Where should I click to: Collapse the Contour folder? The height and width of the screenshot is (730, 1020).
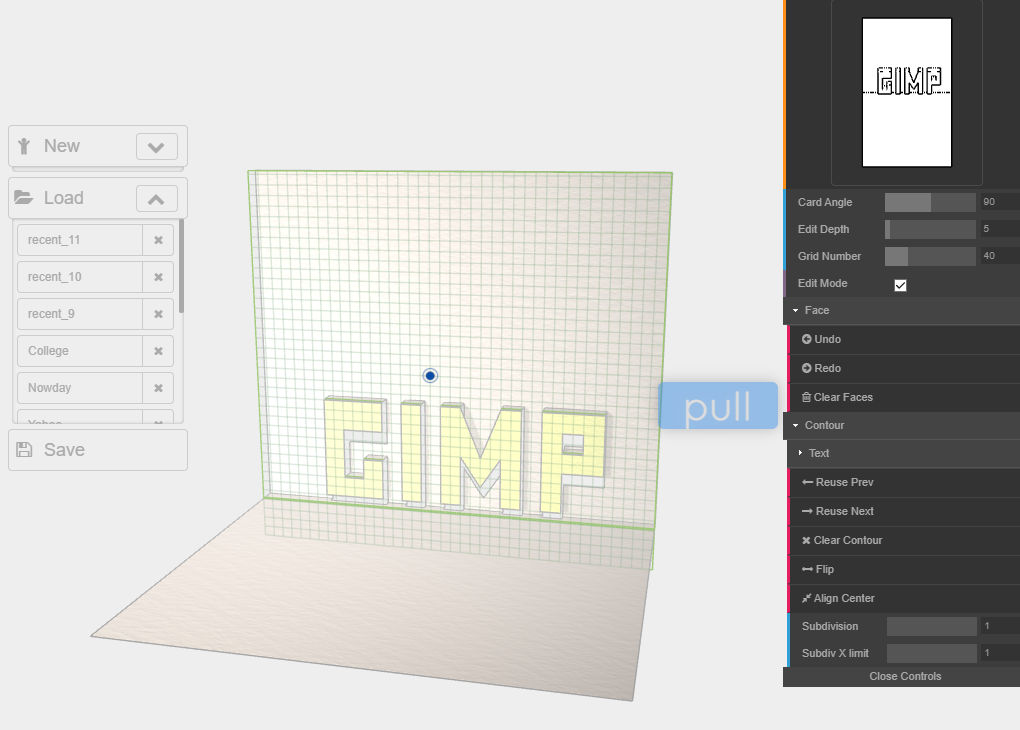[903, 426]
